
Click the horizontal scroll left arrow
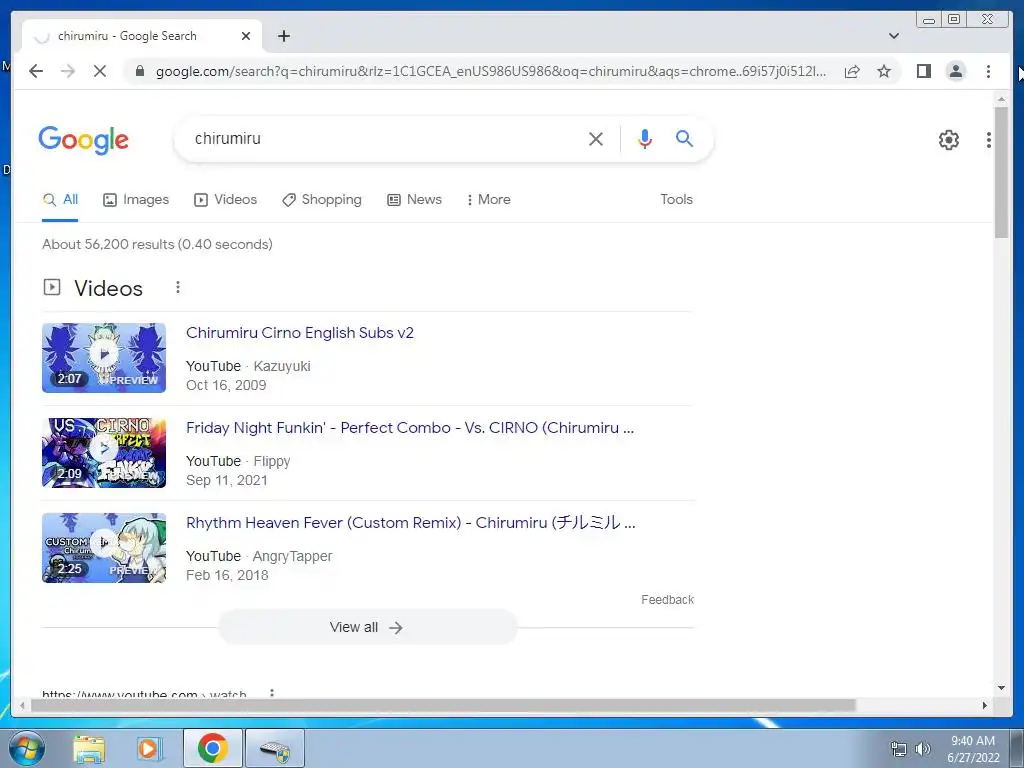click(23, 705)
